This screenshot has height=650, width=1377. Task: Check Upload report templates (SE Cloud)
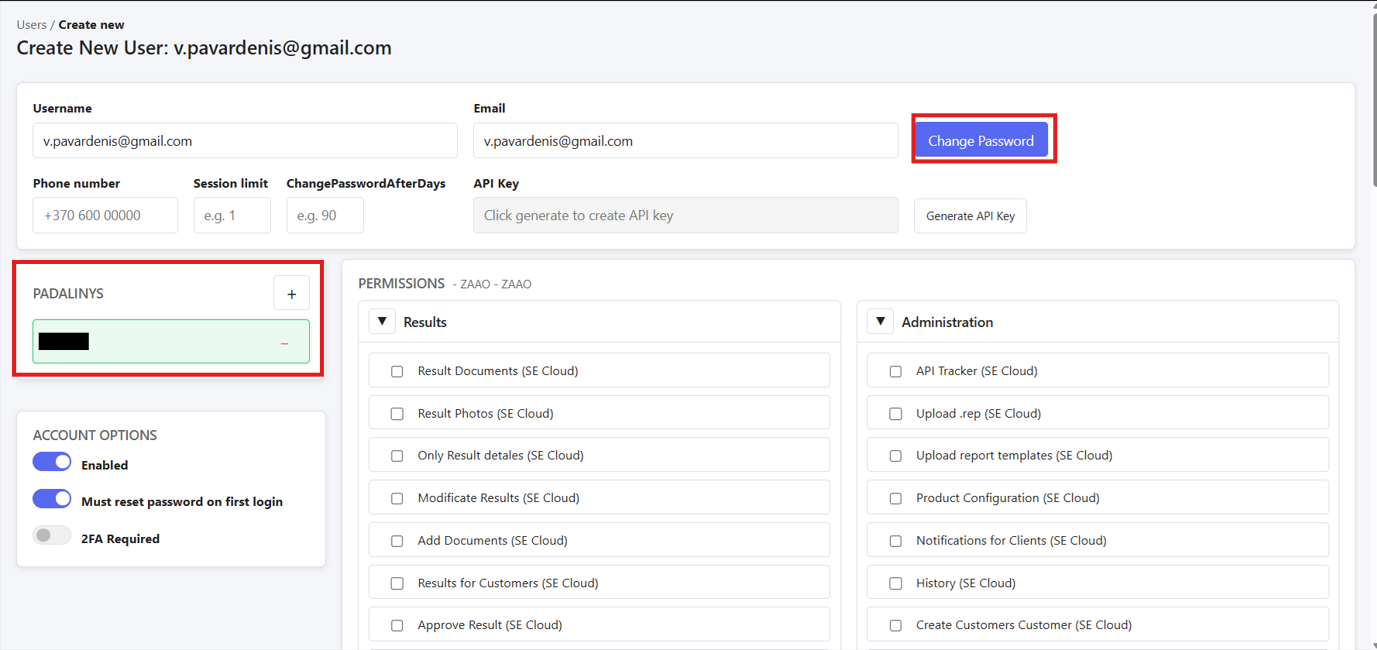pos(896,456)
